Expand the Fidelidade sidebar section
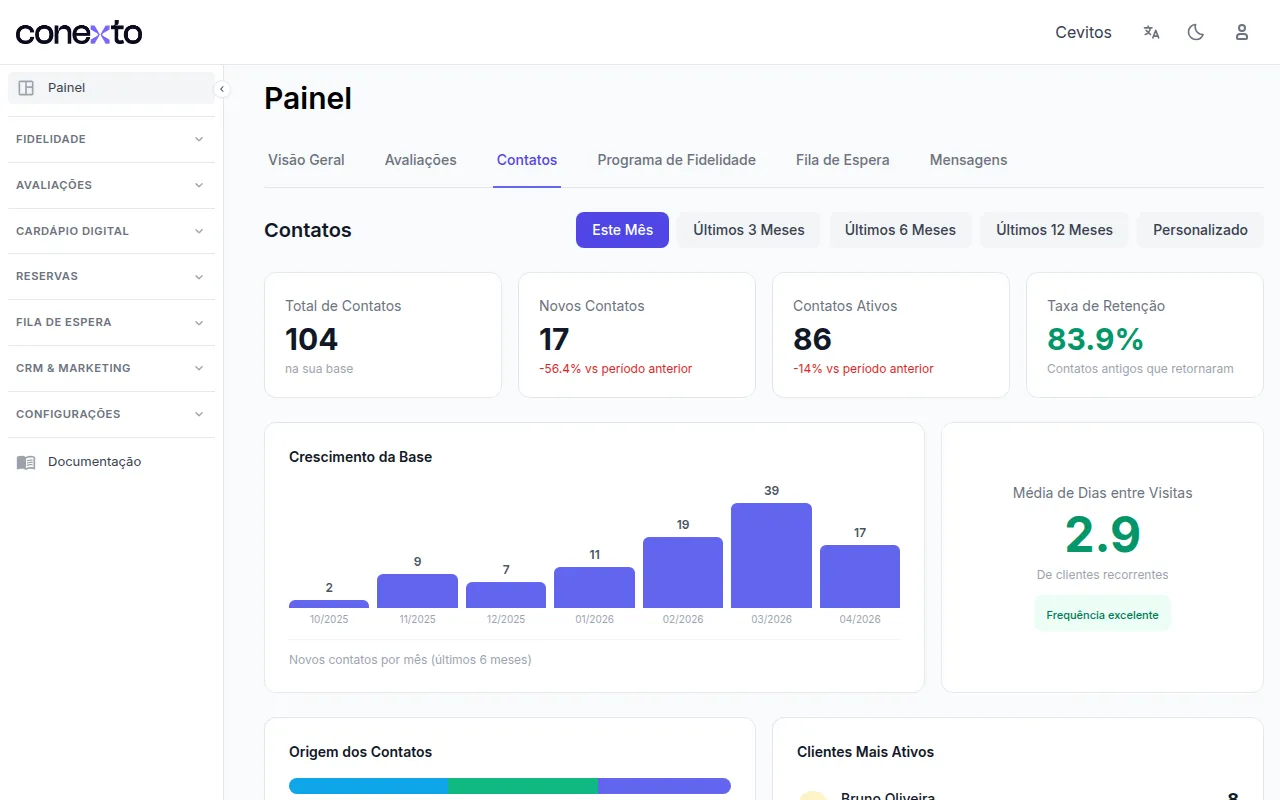The width and height of the screenshot is (1280, 800). point(111,139)
